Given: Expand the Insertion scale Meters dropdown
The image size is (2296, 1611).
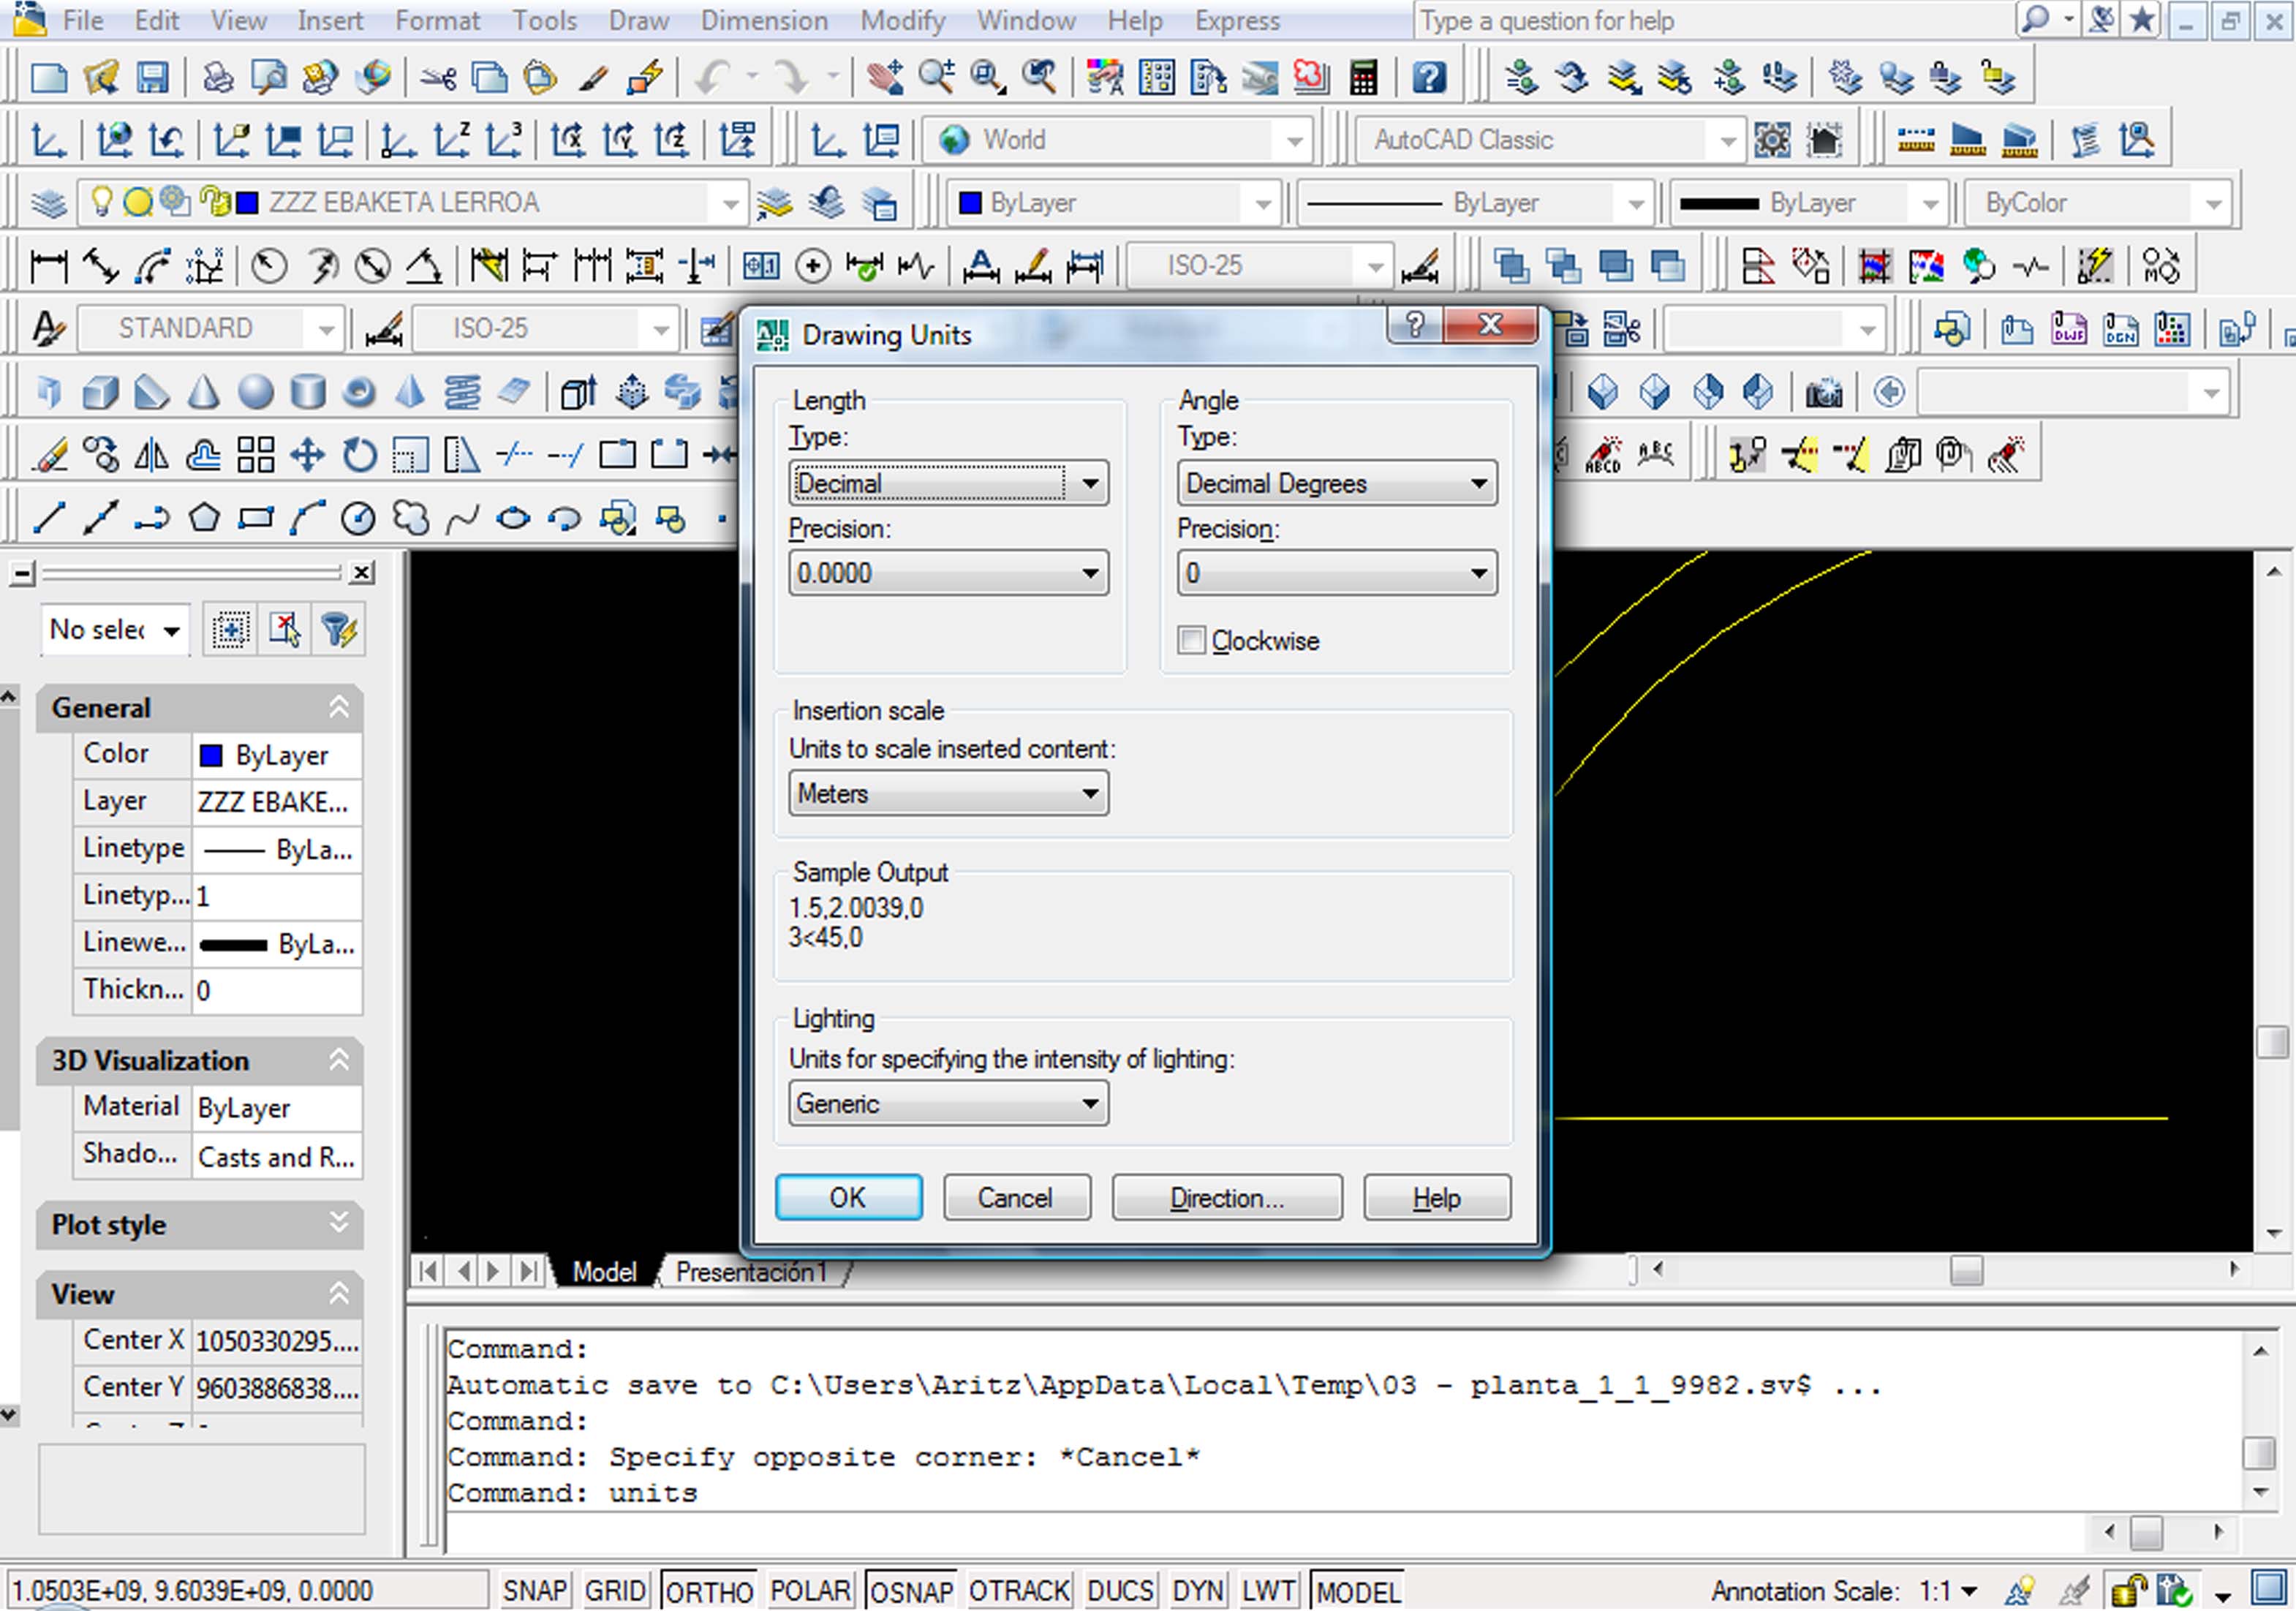Looking at the screenshot, I should pos(947,794).
